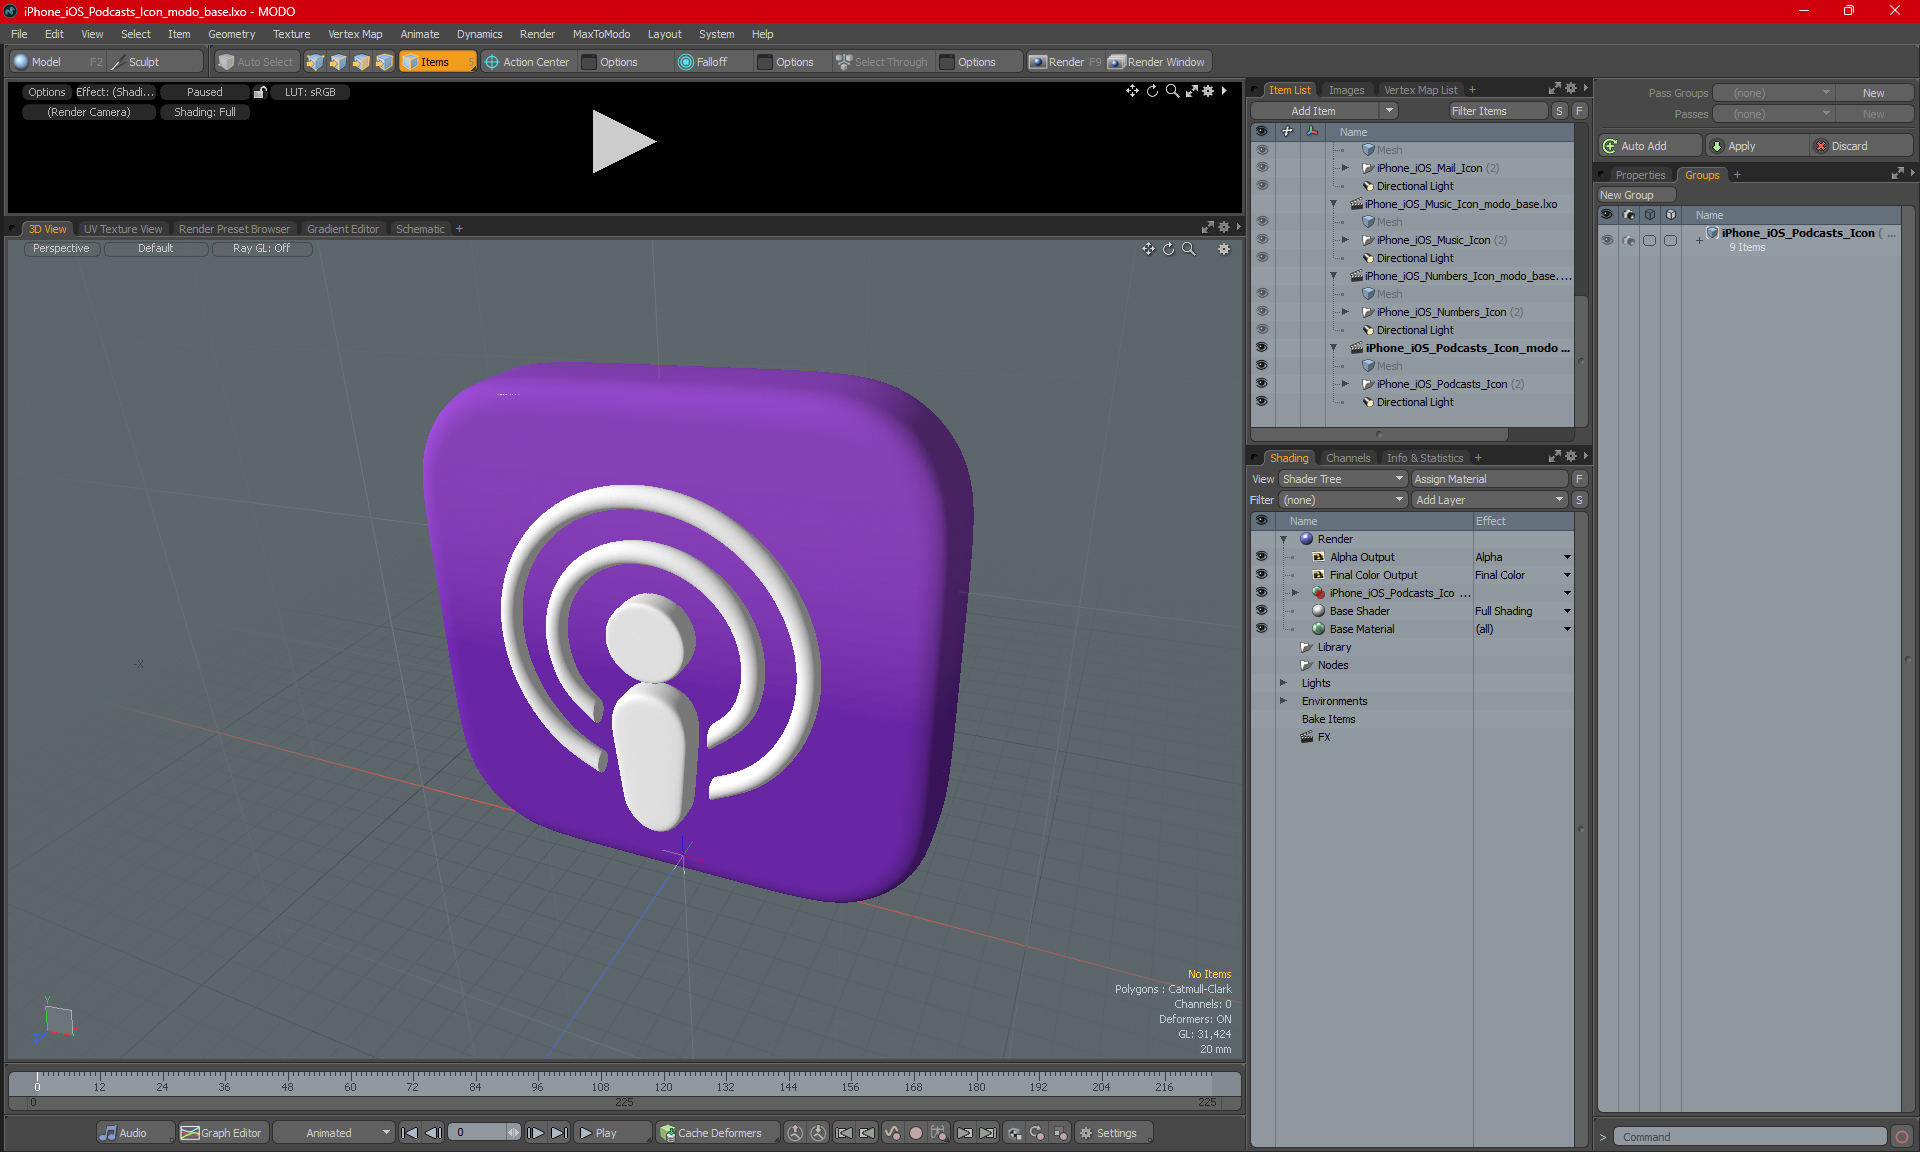This screenshot has width=1920, height=1152.
Task: Select the Falloff tool icon
Action: coord(685,62)
